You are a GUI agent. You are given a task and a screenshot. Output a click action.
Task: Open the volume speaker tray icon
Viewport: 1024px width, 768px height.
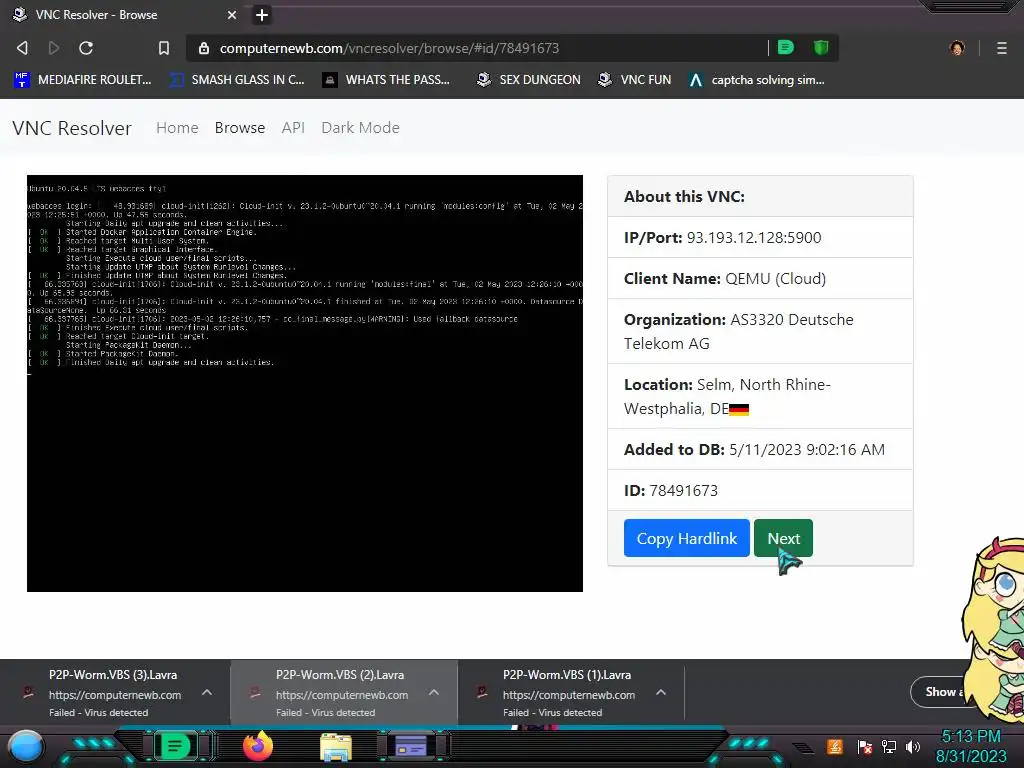pos(912,746)
